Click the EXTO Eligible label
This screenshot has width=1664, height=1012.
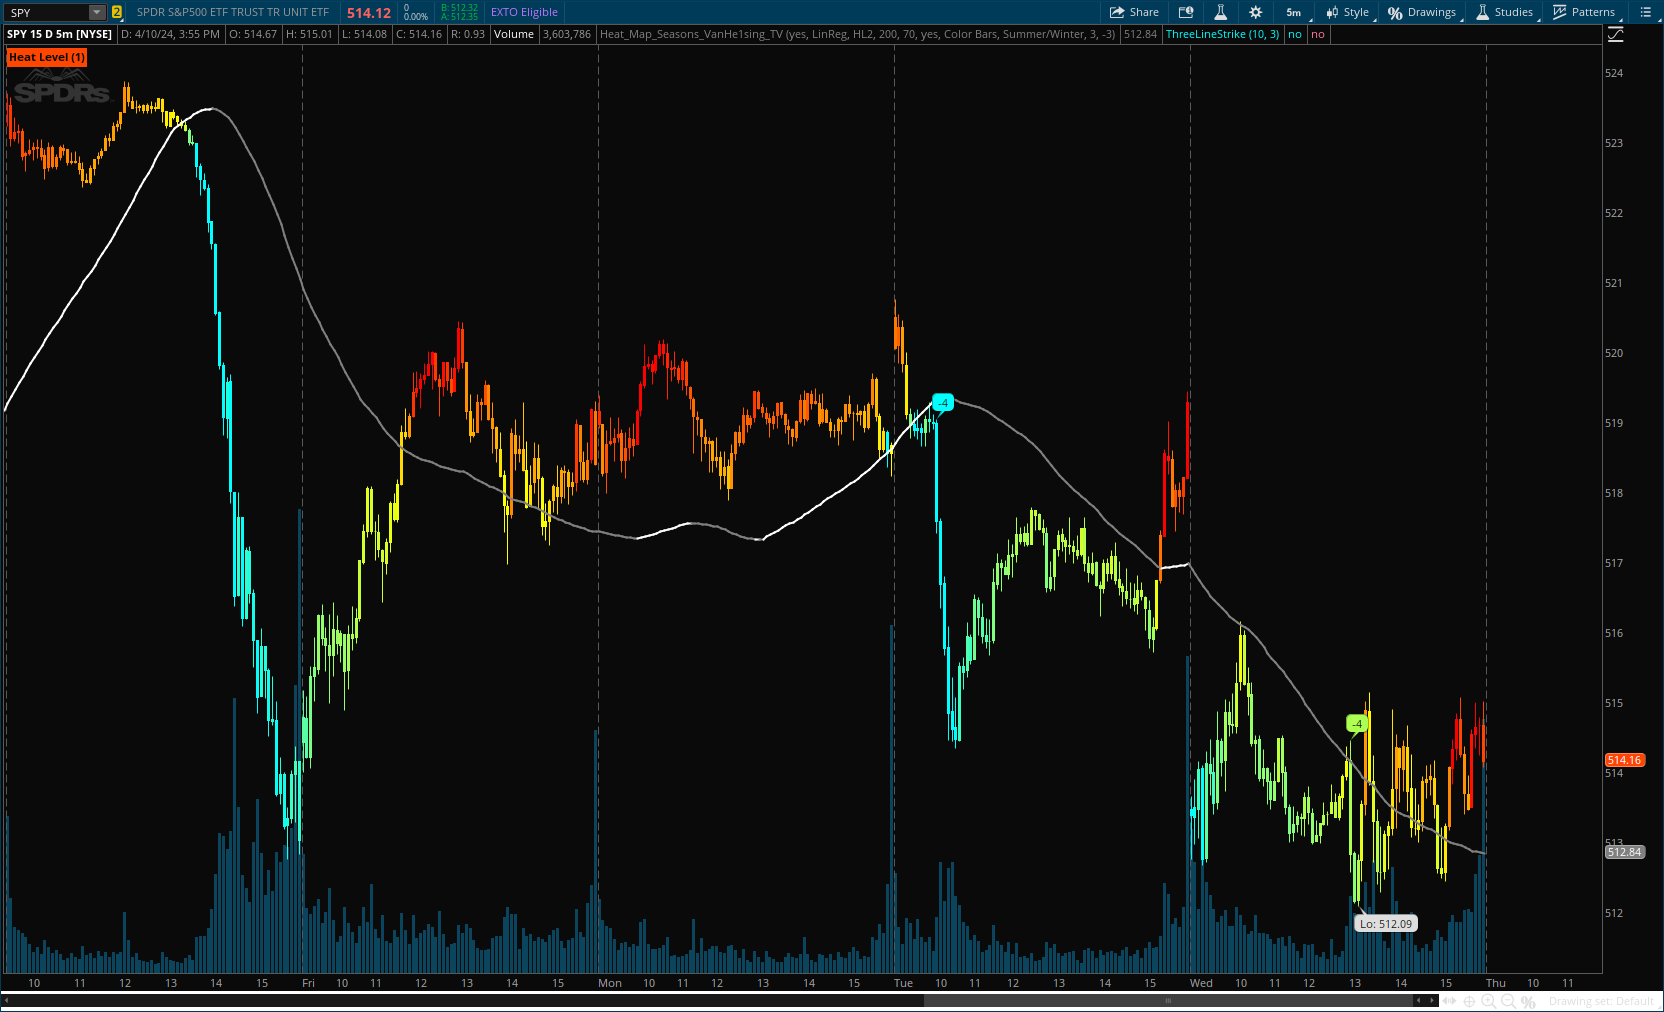pyautogui.click(x=524, y=12)
